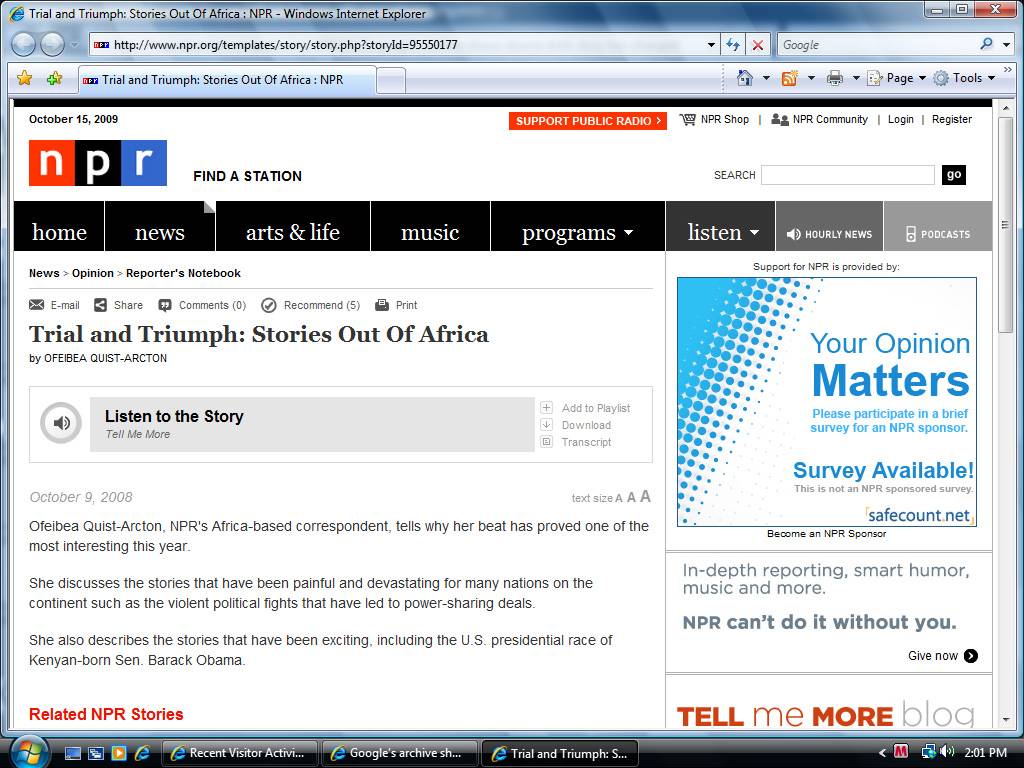This screenshot has height=768, width=1024.
Task: E-mail this story via the envelope icon
Action: (x=37, y=305)
